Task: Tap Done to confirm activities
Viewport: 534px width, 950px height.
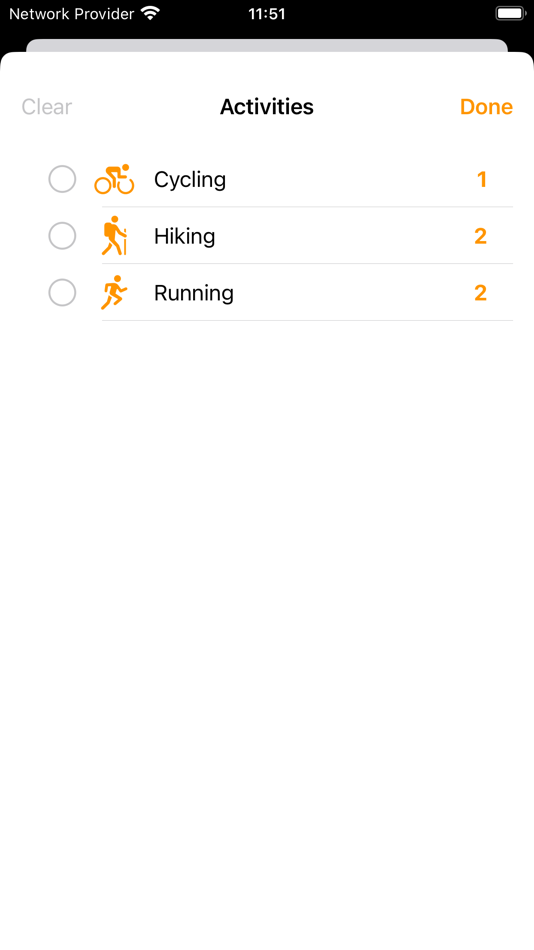Action: (x=486, y=107)
